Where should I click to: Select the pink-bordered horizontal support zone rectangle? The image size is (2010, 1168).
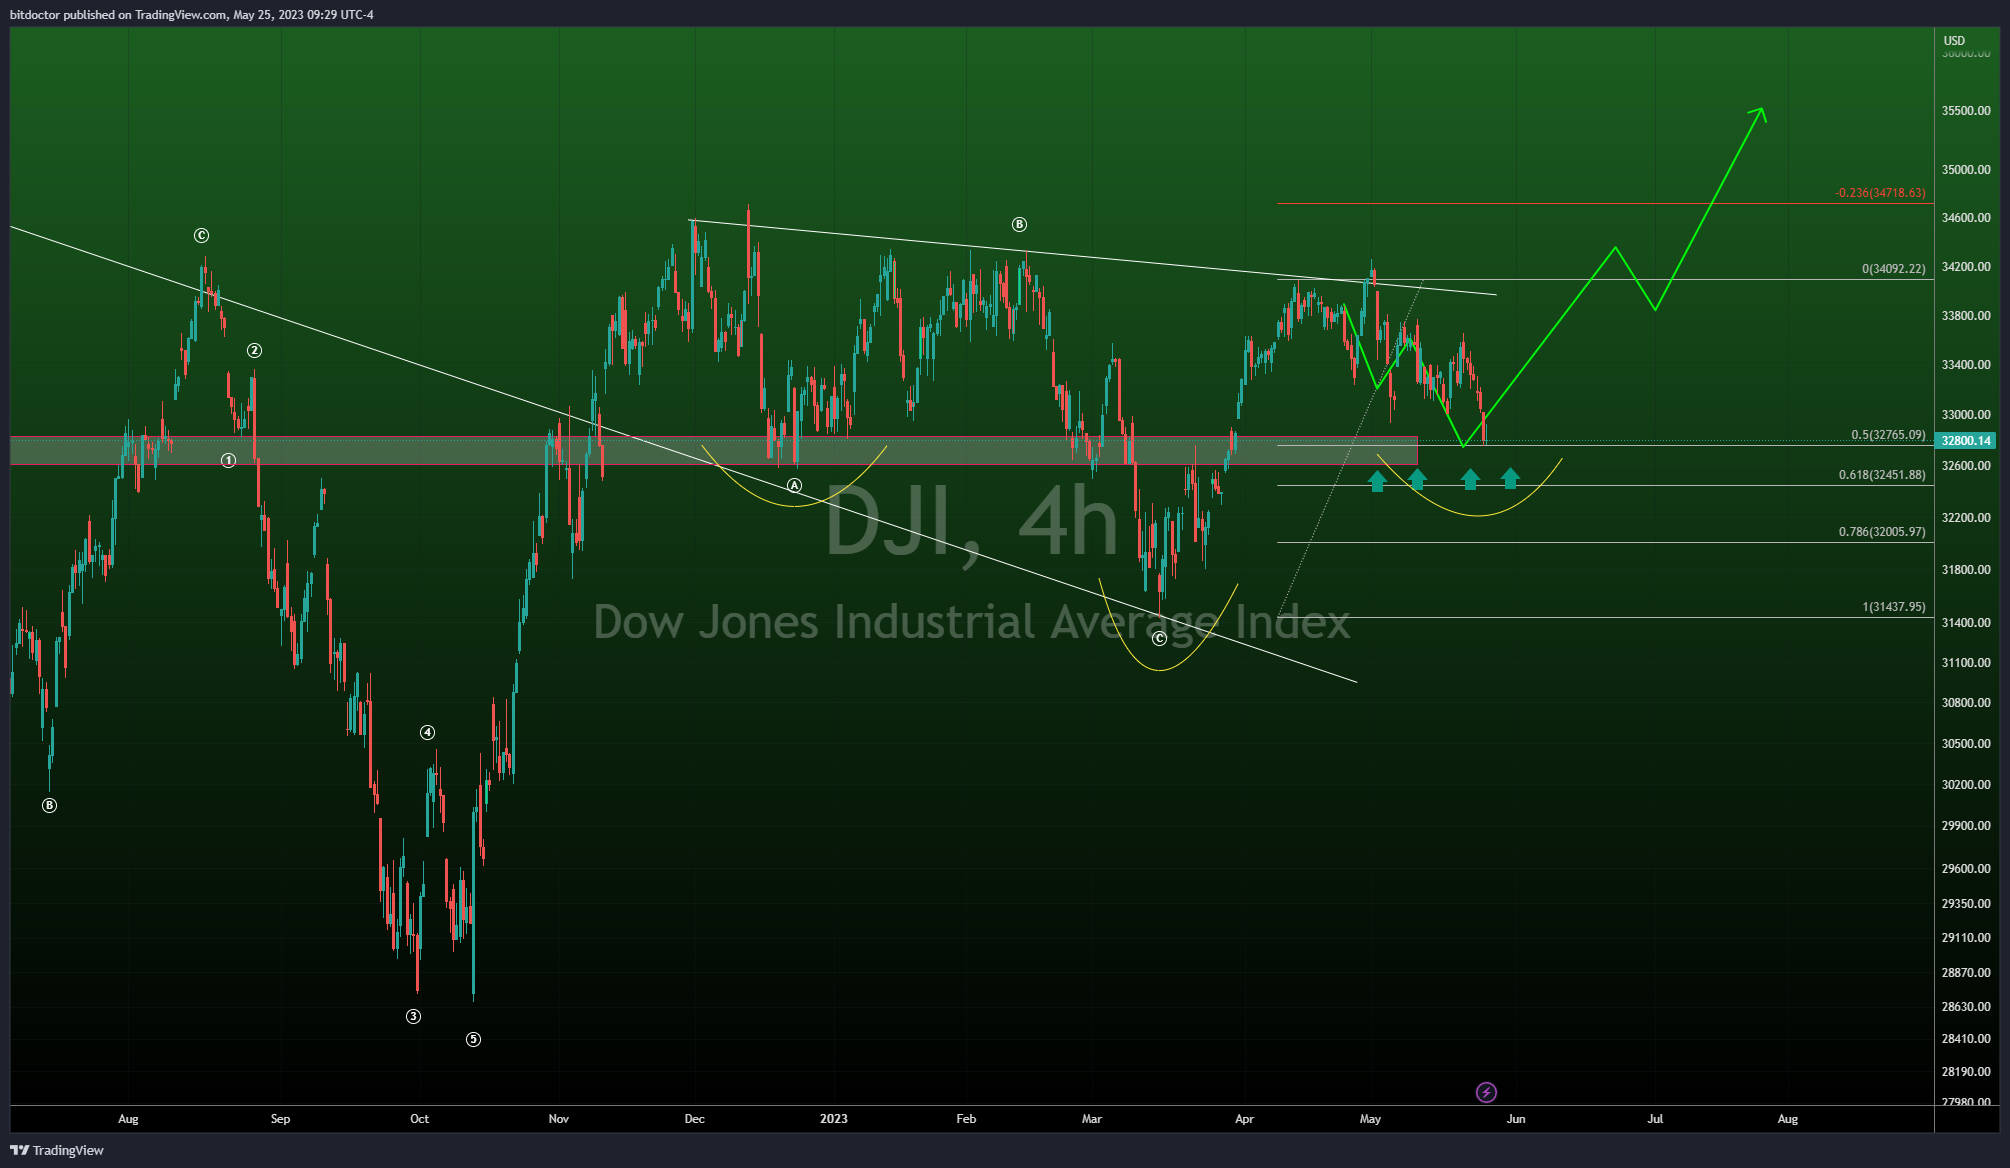pyautogui.click(x=714, y=450)
